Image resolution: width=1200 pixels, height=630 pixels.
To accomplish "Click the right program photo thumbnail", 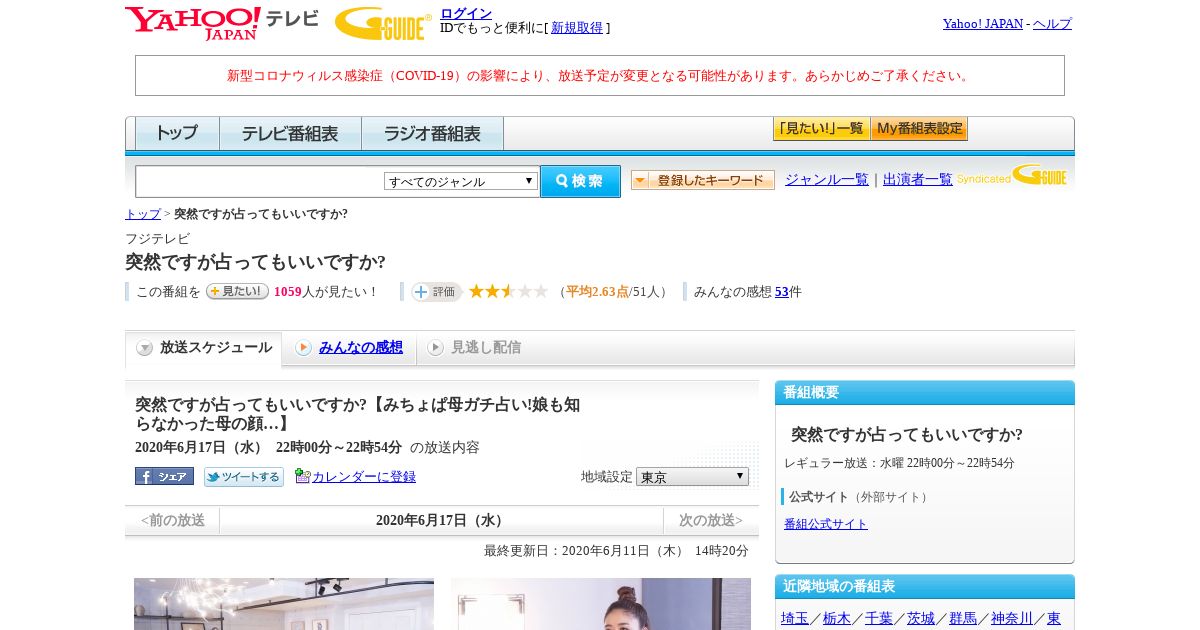I will point(601,604).
